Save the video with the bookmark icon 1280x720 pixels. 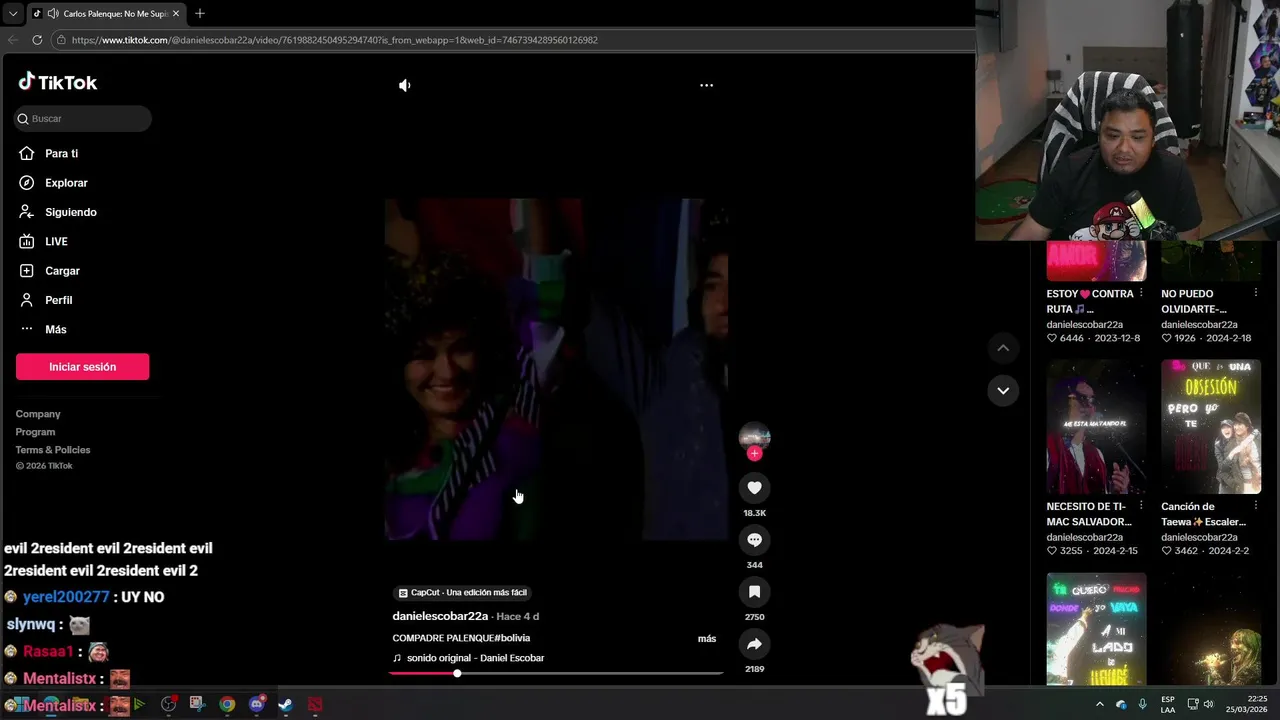[x=754, y=592]
